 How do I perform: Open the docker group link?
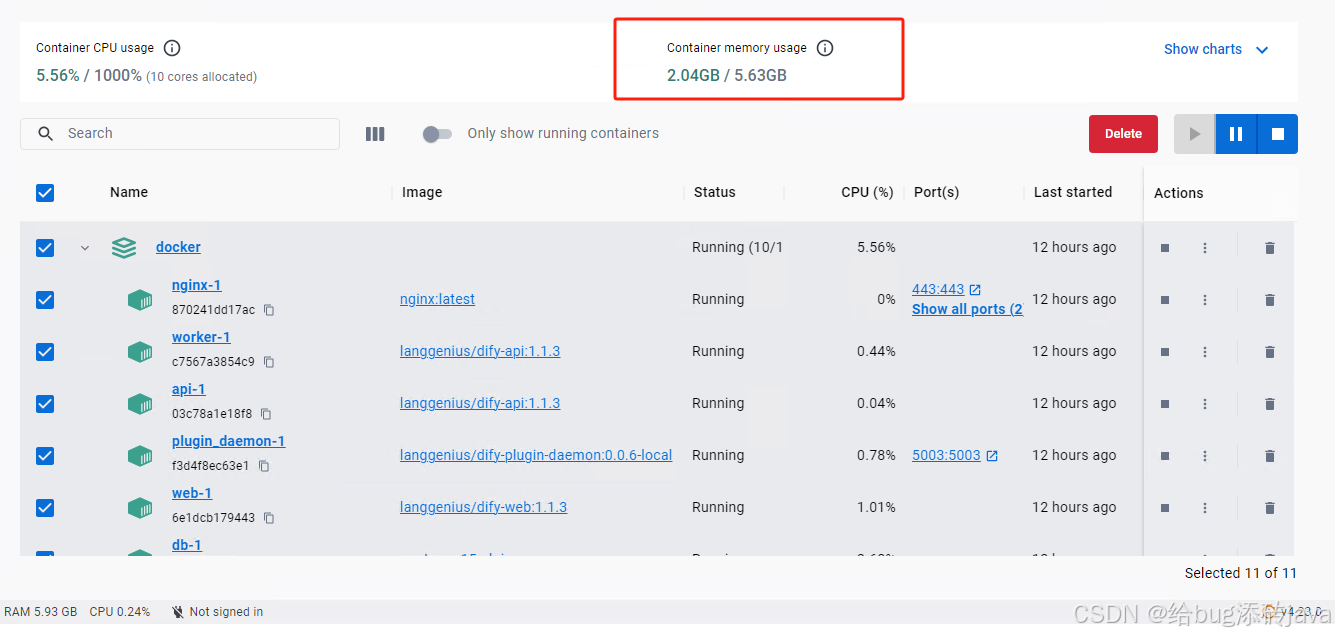178,247
